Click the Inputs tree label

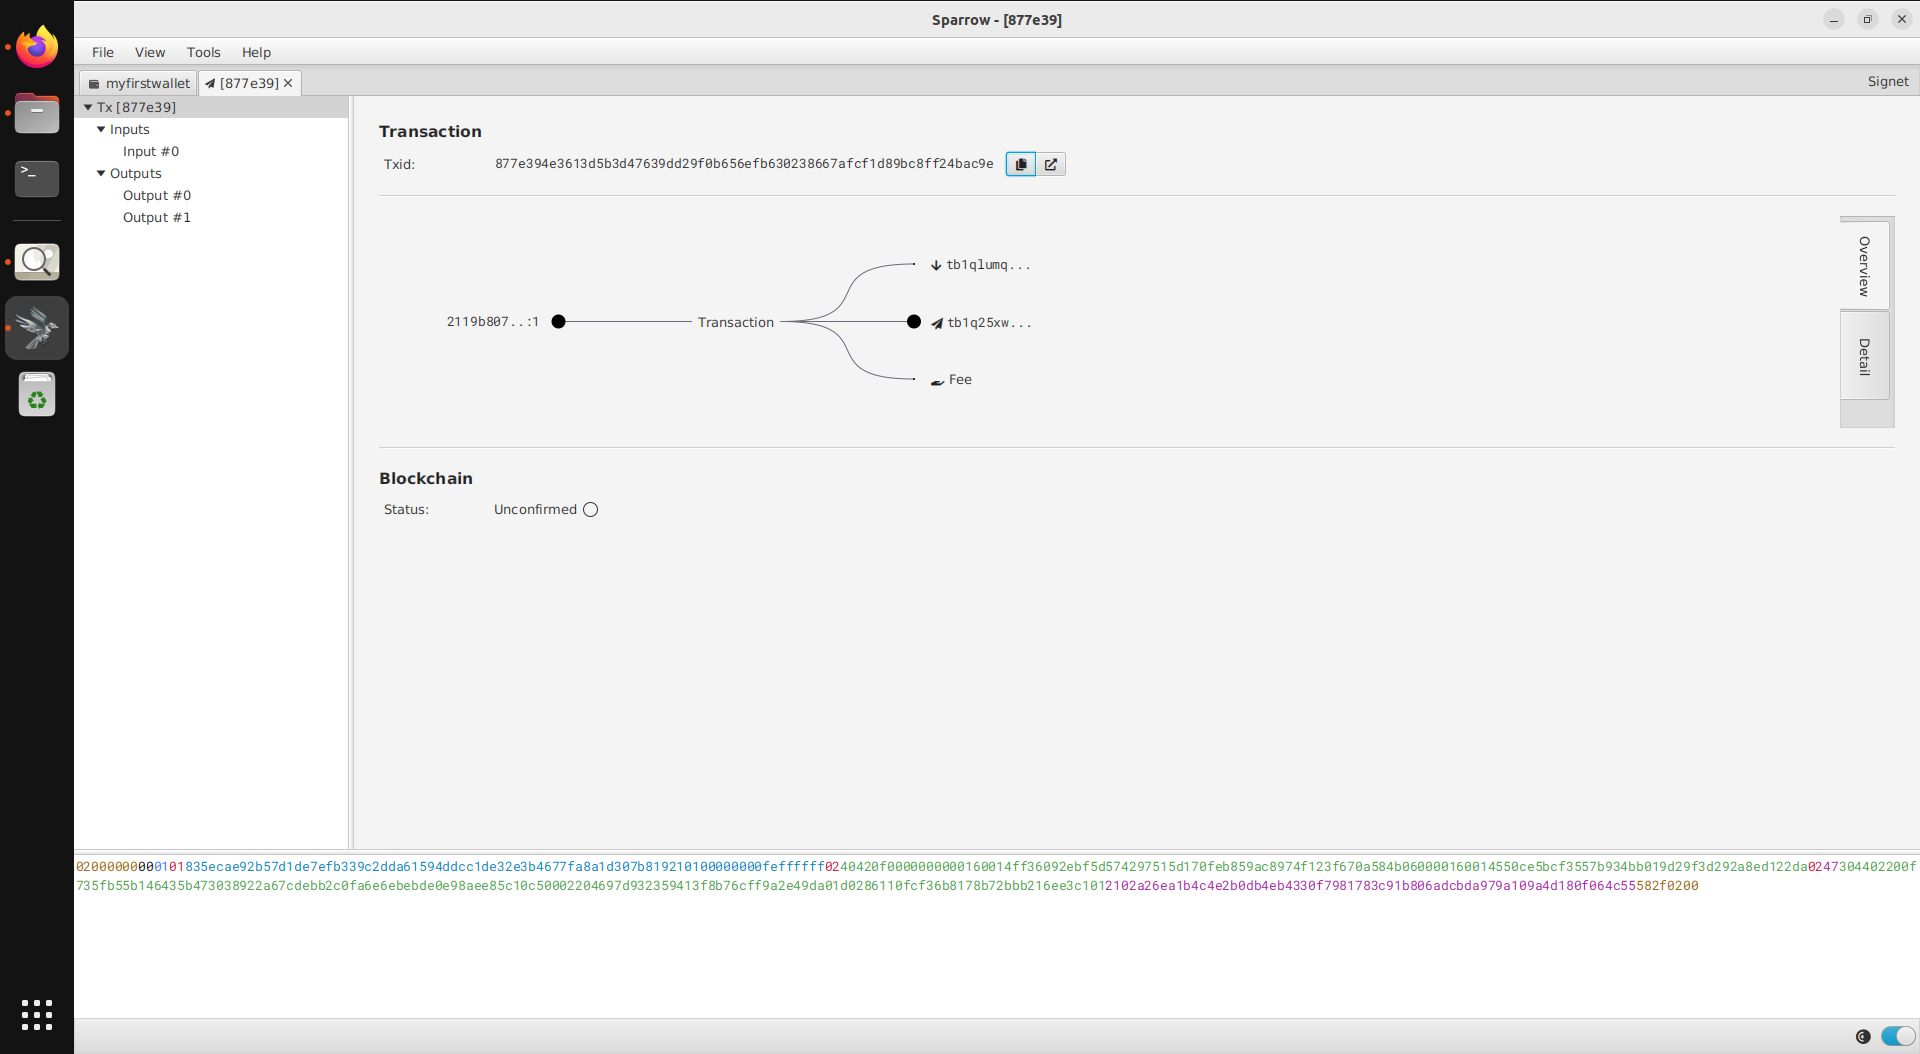(130, 129)
